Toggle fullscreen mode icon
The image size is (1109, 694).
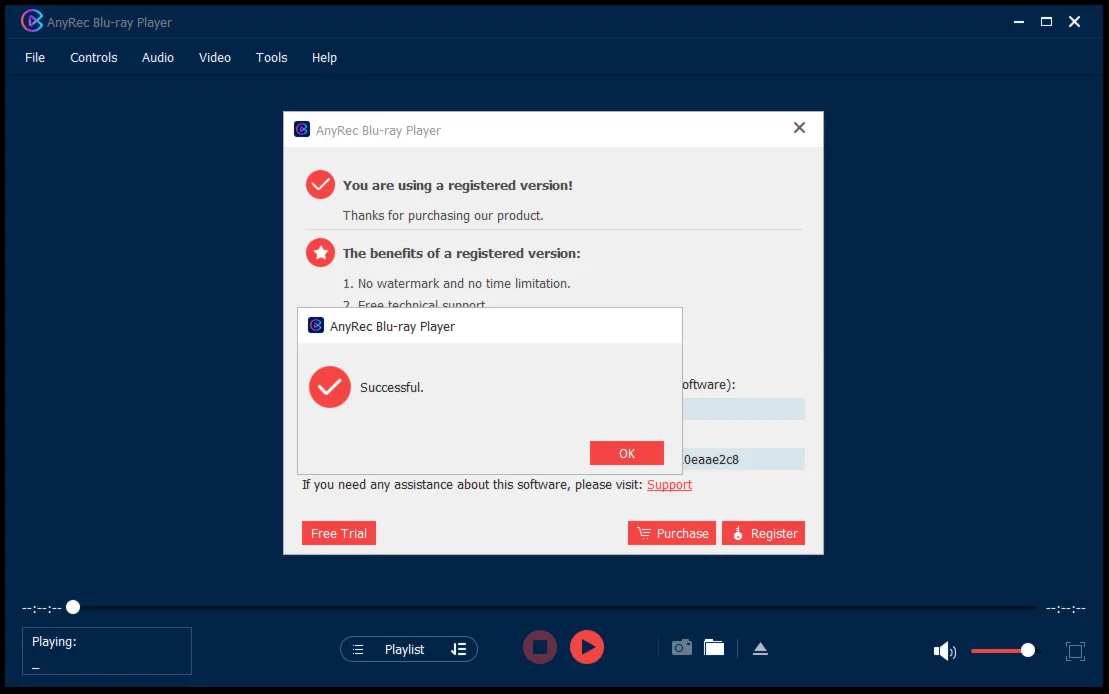[1075, 651]
